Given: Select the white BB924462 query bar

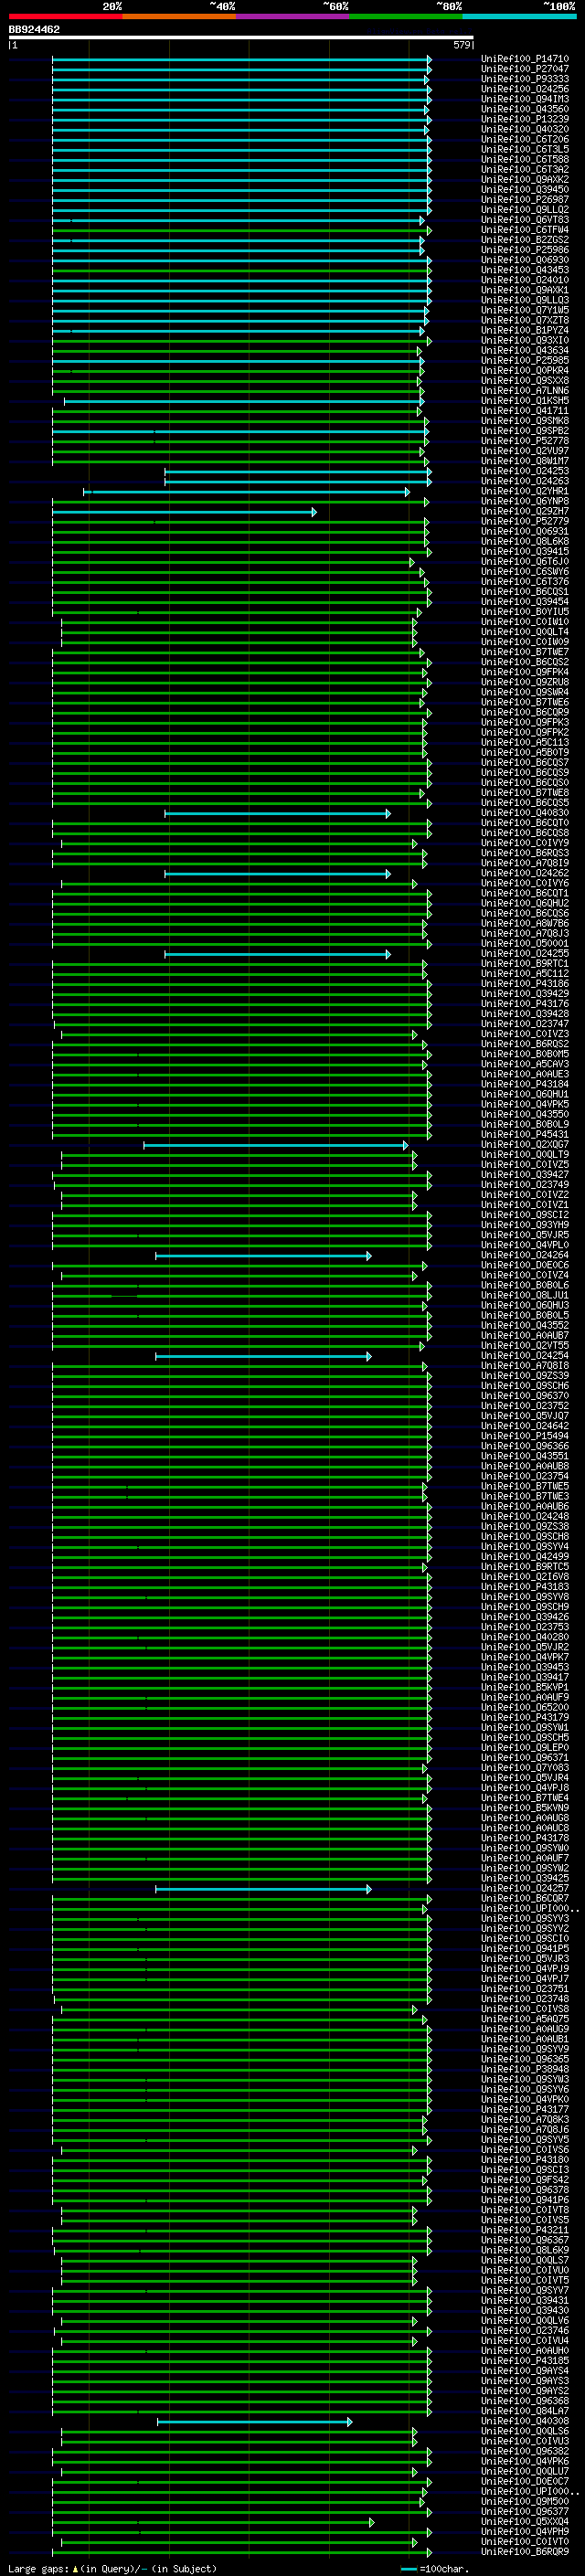Looking at the screenshot, I should [x=241, y=37].
